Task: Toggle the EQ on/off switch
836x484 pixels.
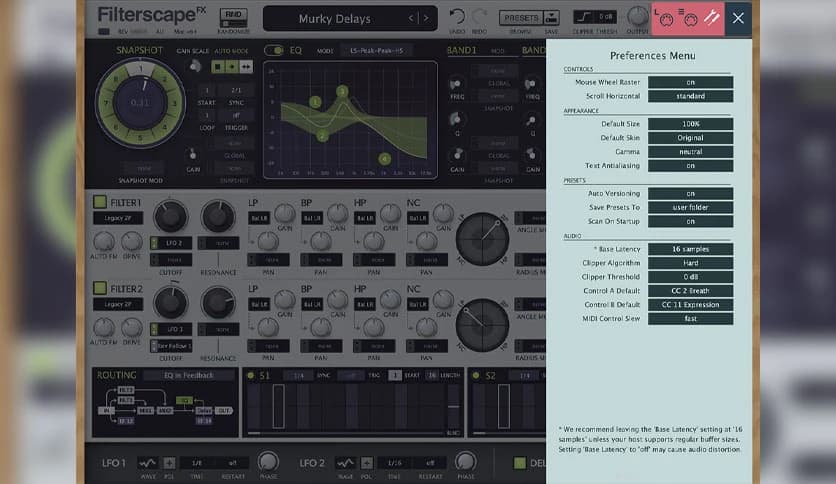Action: 274,50
